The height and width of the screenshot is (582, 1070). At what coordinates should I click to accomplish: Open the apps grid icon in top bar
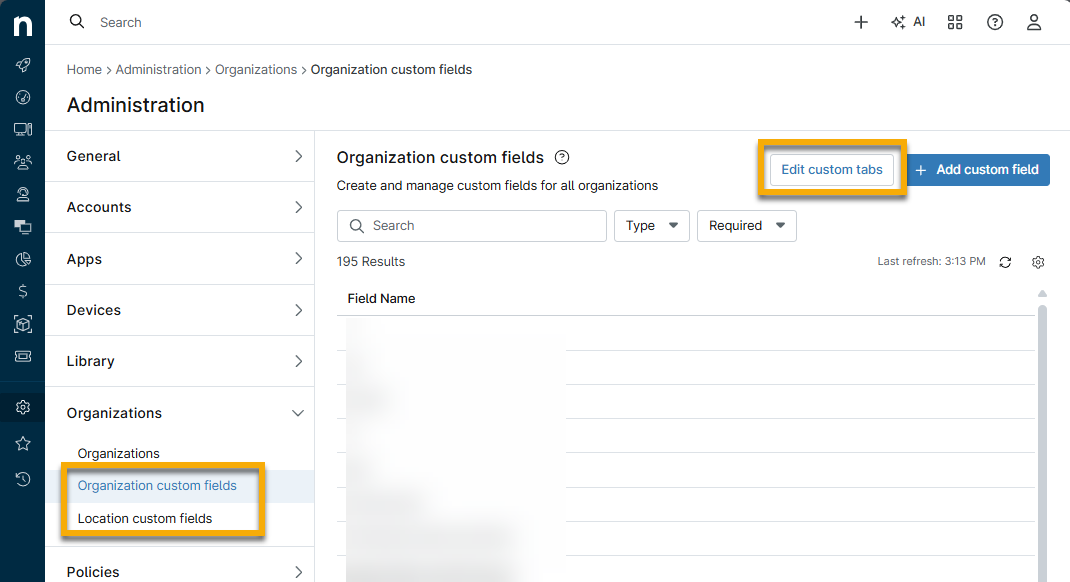[x=955, y=21]
